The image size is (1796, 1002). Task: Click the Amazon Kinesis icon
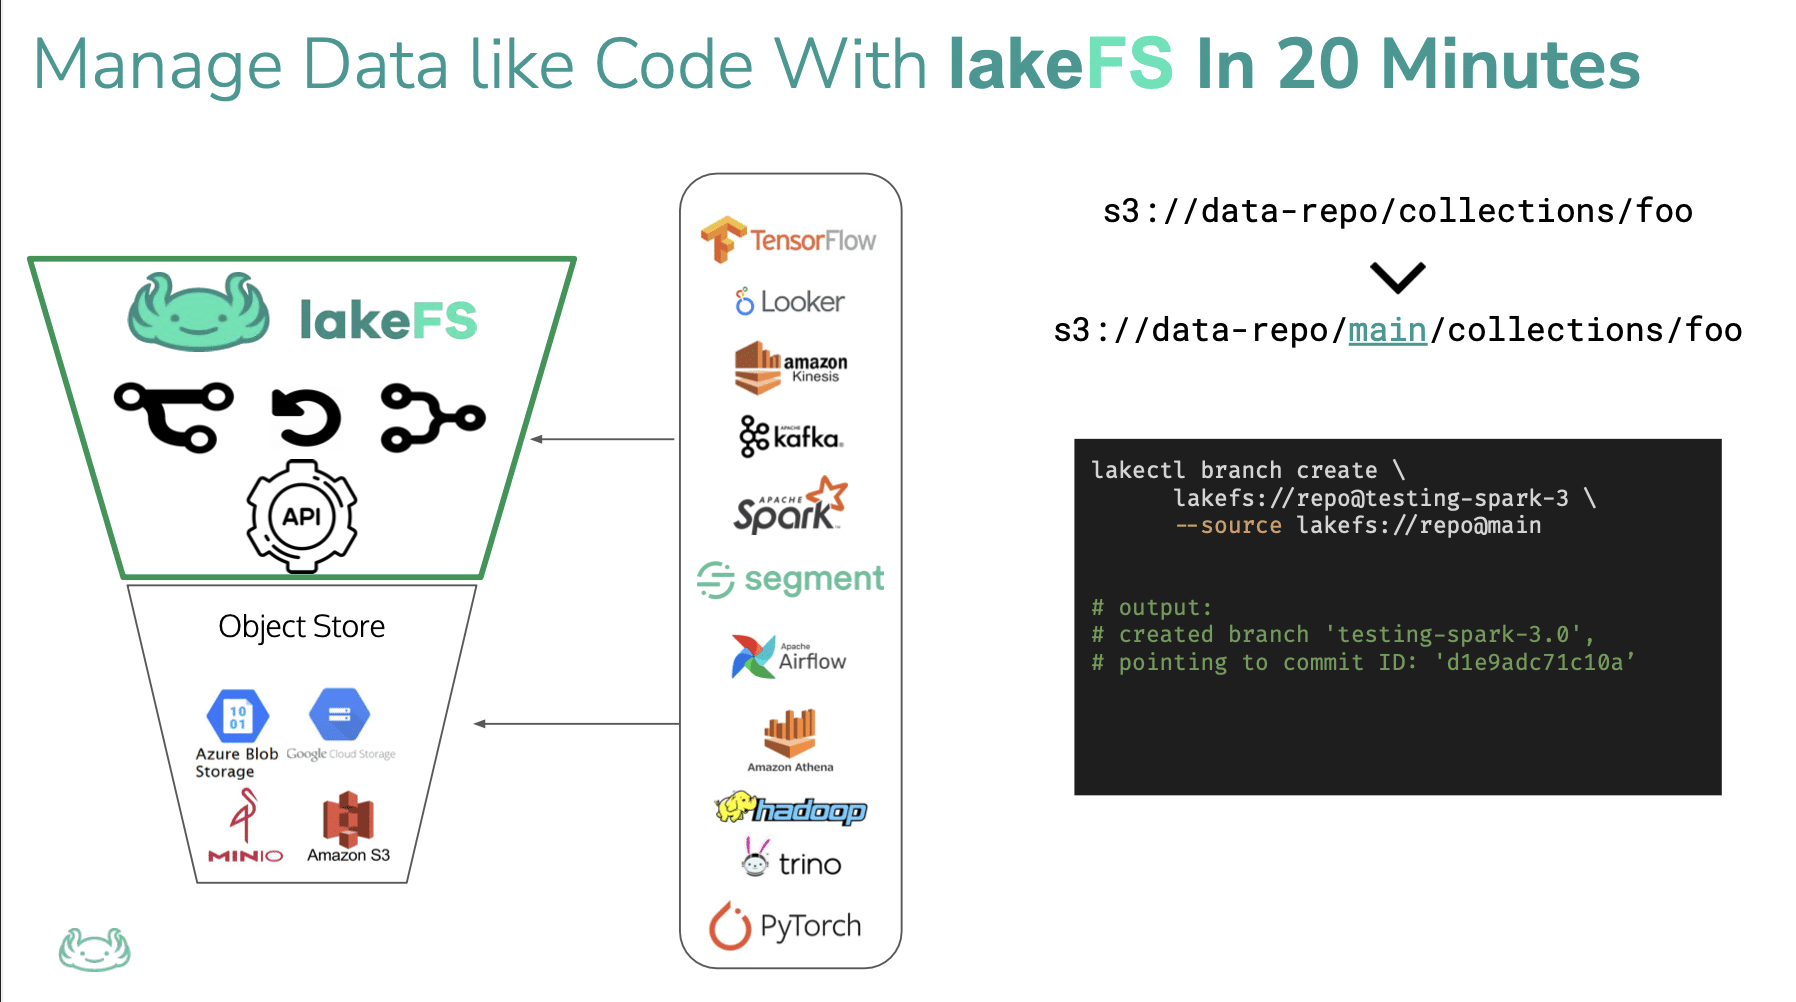758,368
